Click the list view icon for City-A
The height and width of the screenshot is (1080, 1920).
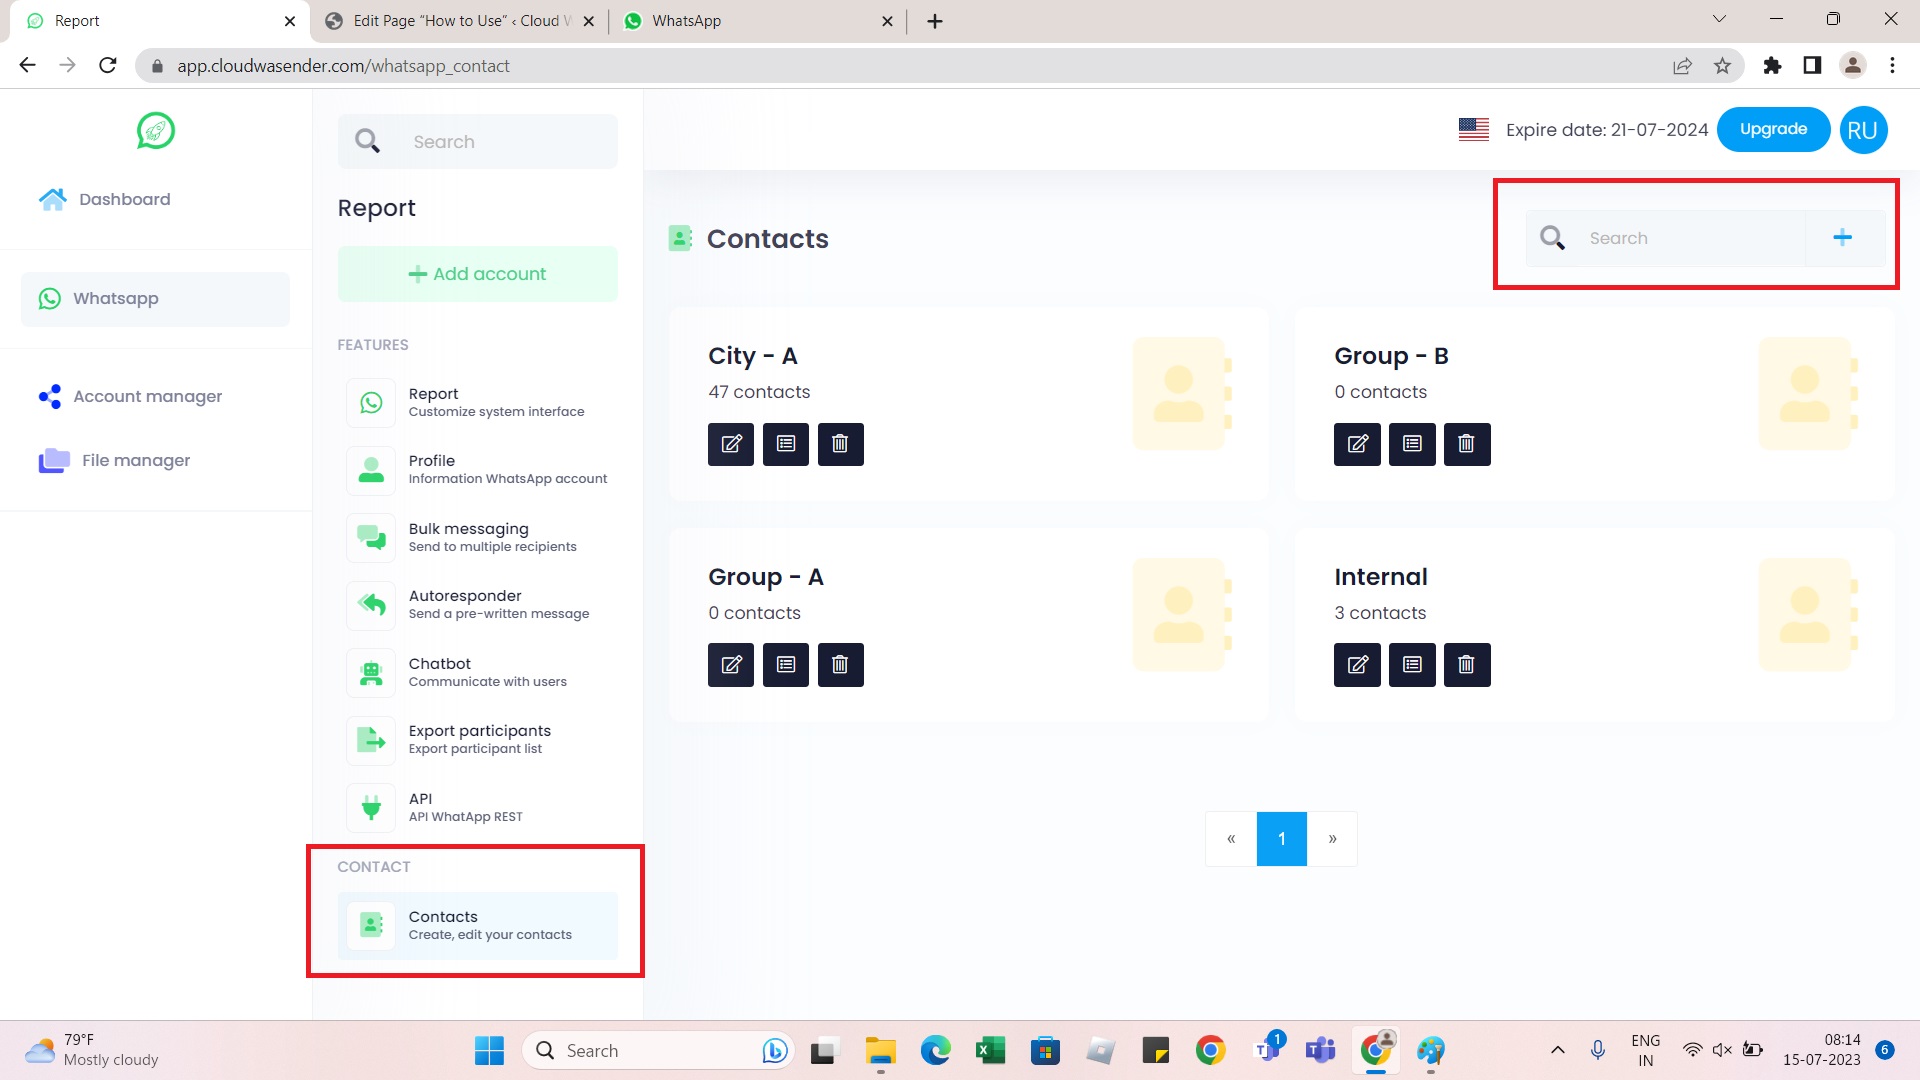pos(785,444)
